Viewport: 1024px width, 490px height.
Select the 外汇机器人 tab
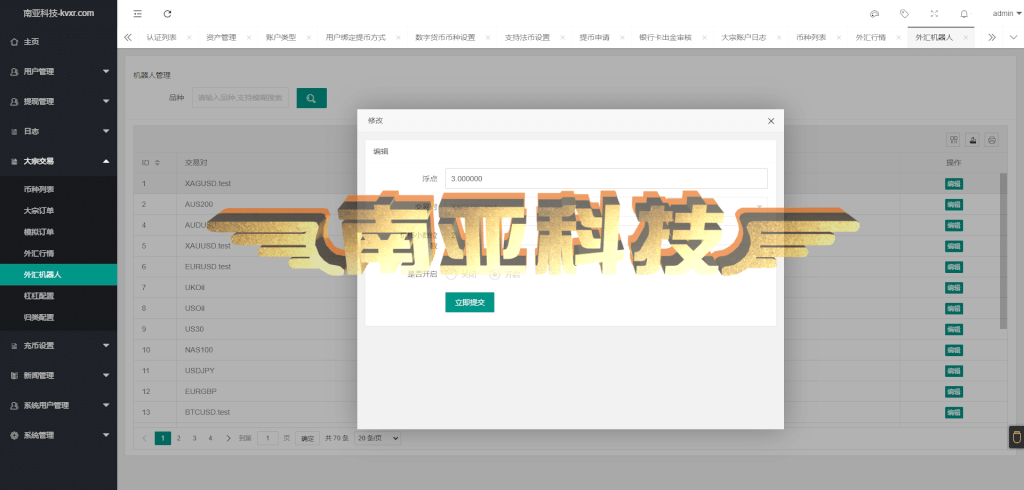coord(934,37)
